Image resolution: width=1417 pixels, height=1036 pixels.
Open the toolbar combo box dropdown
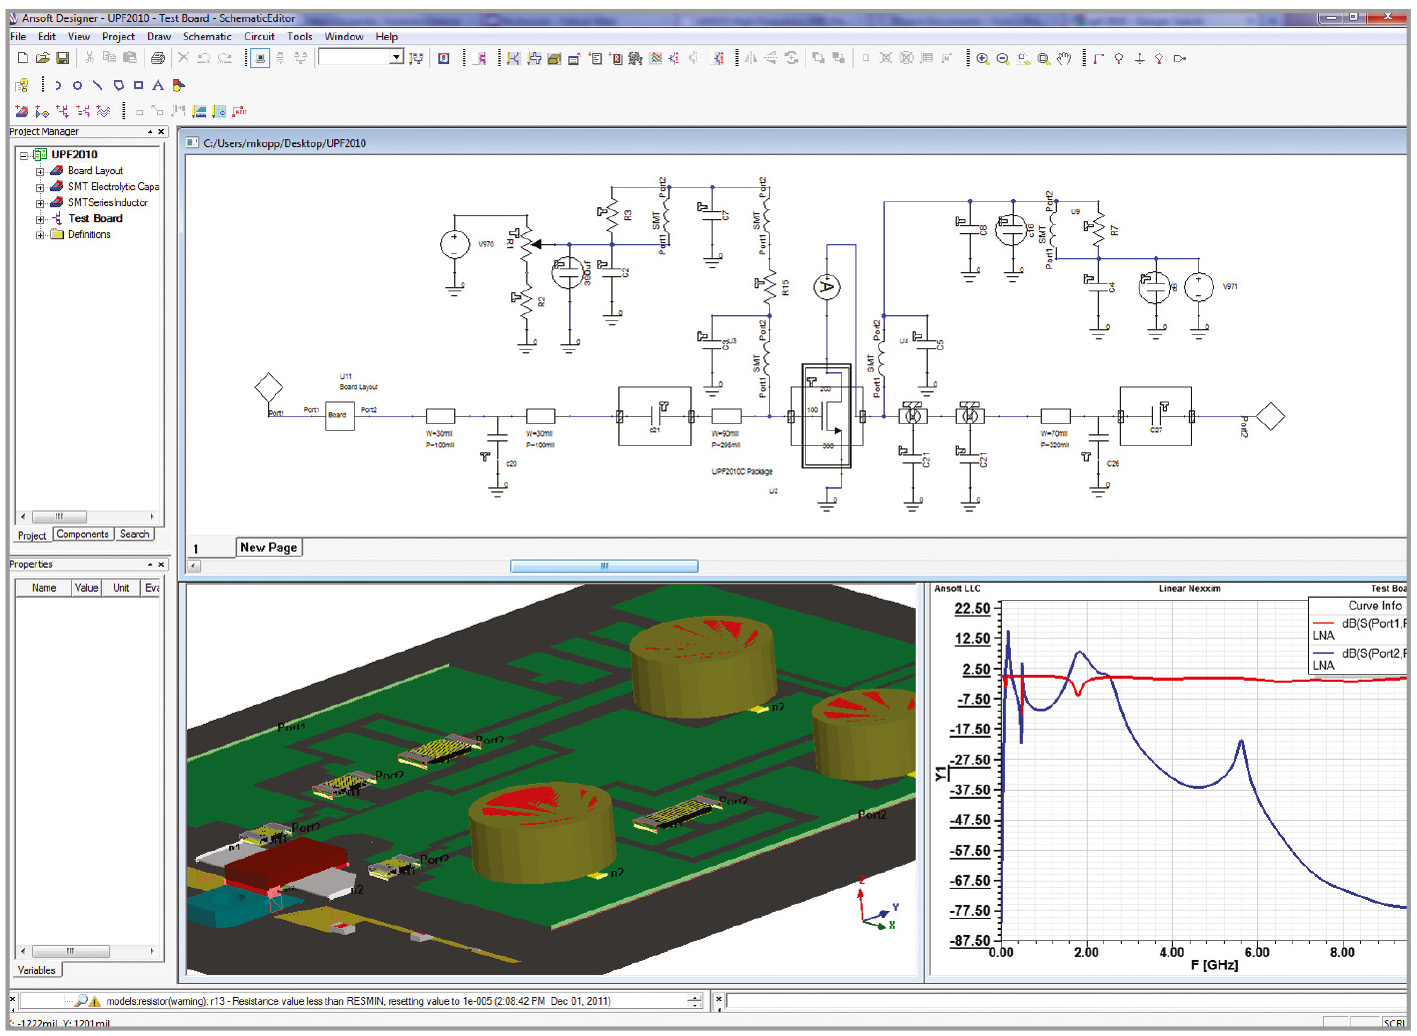tap(396, 58)
